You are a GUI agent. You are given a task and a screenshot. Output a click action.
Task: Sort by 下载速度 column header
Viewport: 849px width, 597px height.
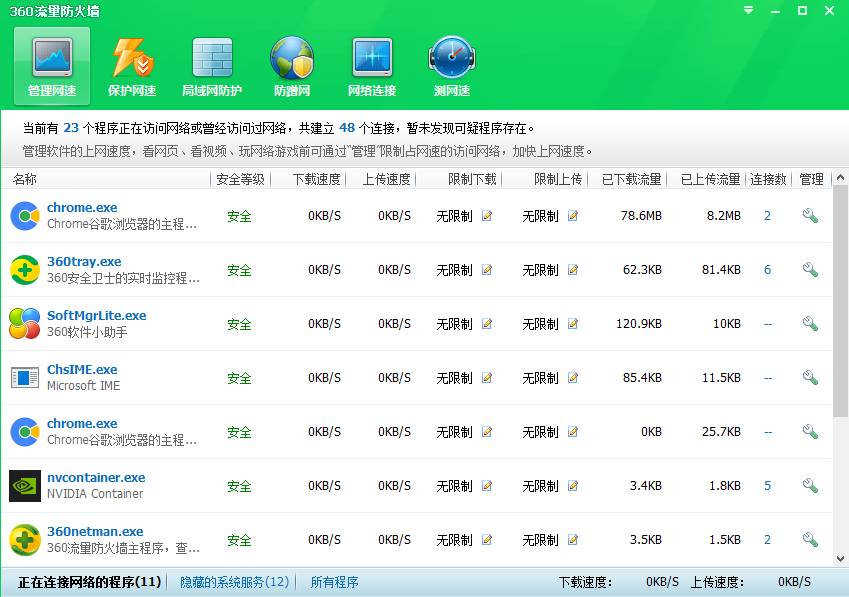pos(316,179)
